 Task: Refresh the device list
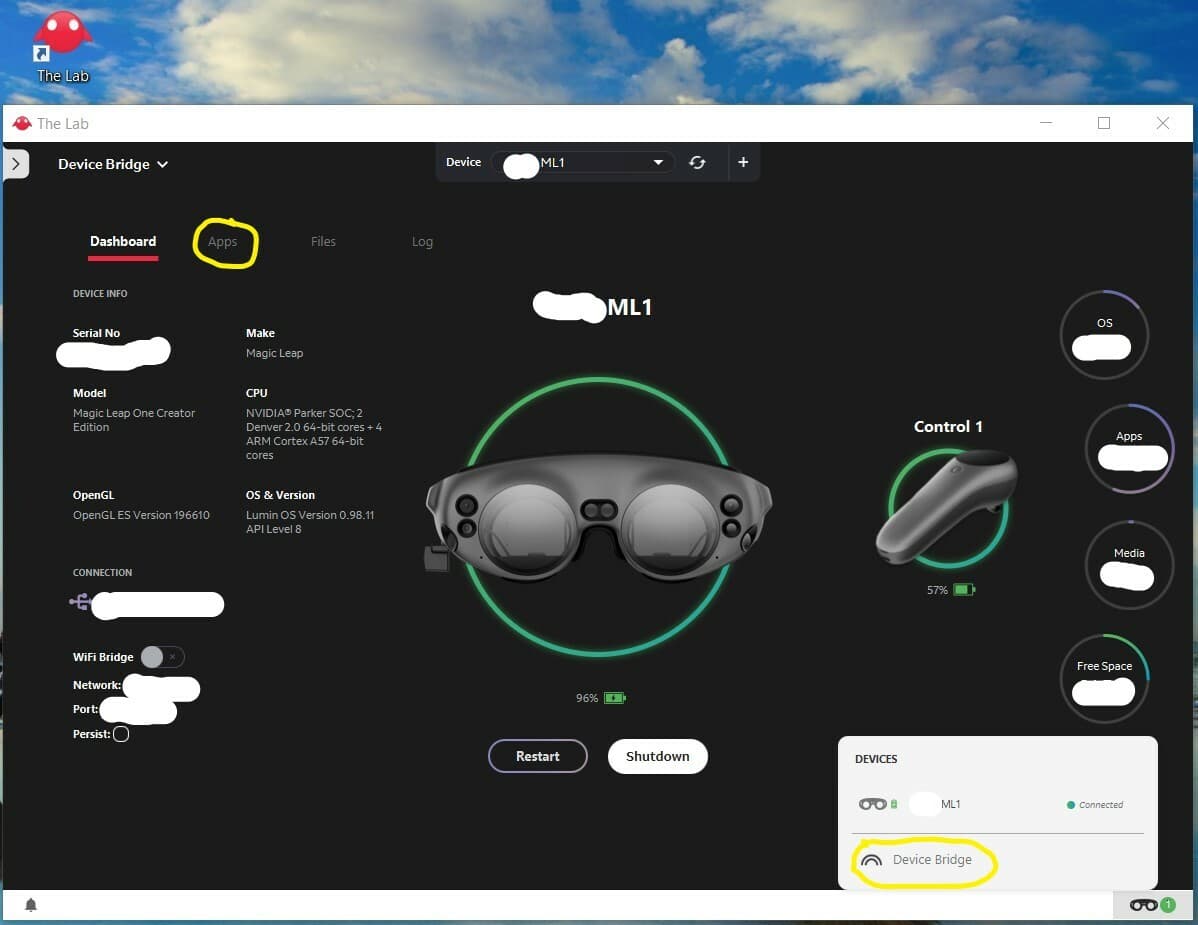pyautogui.click(x=697, y=162)
